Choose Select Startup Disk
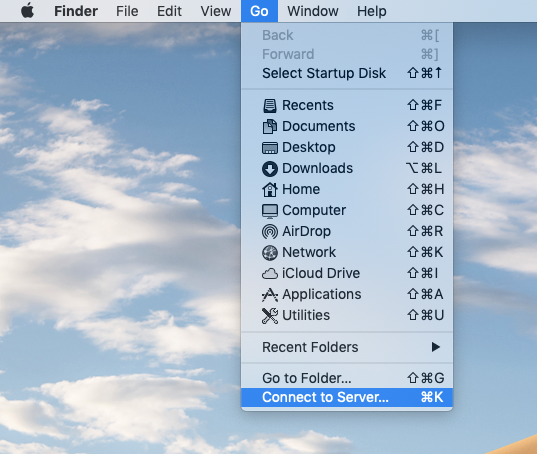This screenshot has width=537, height=454. pyautogui.click(x=347, y=73)
